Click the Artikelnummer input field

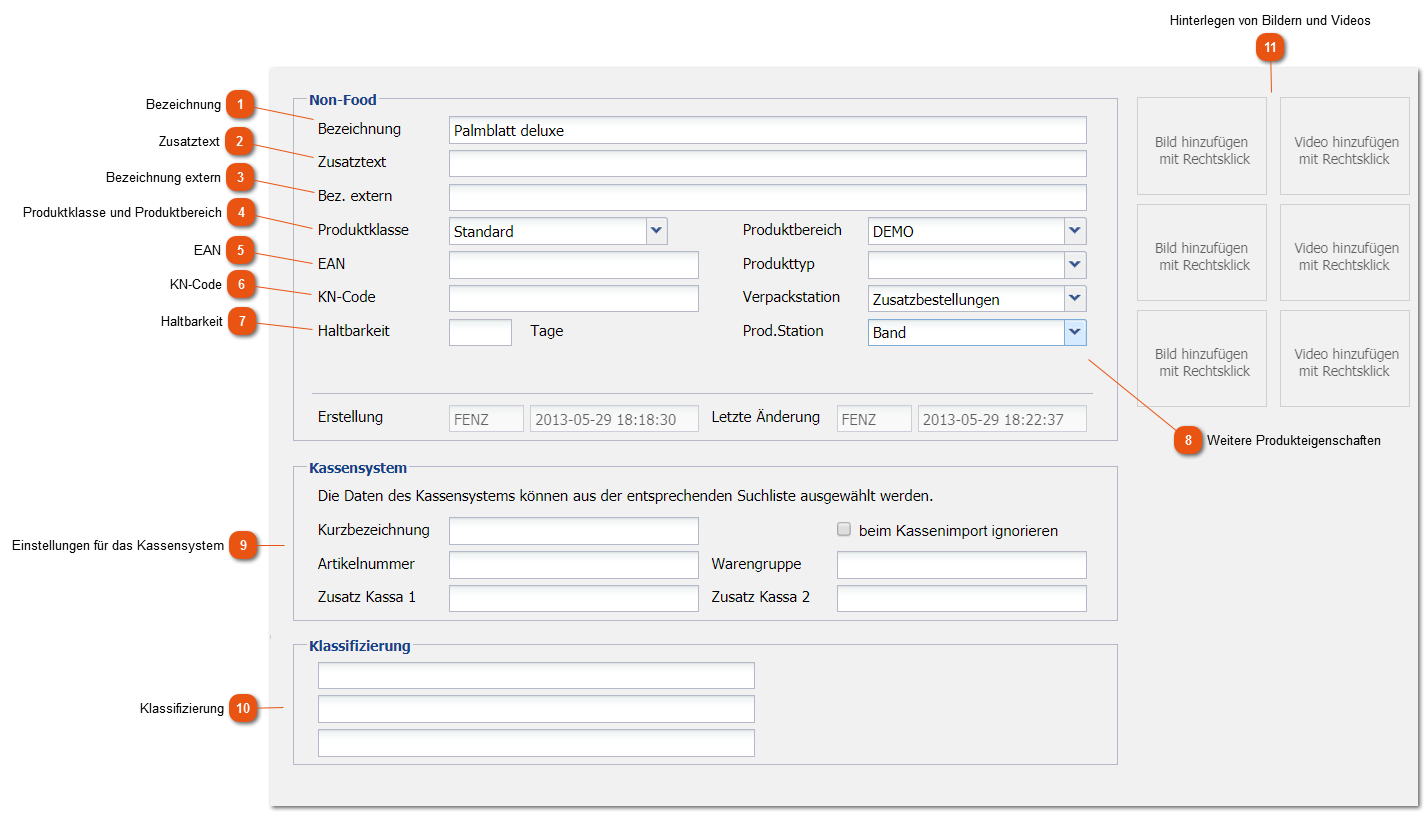(x=574, y=565)
